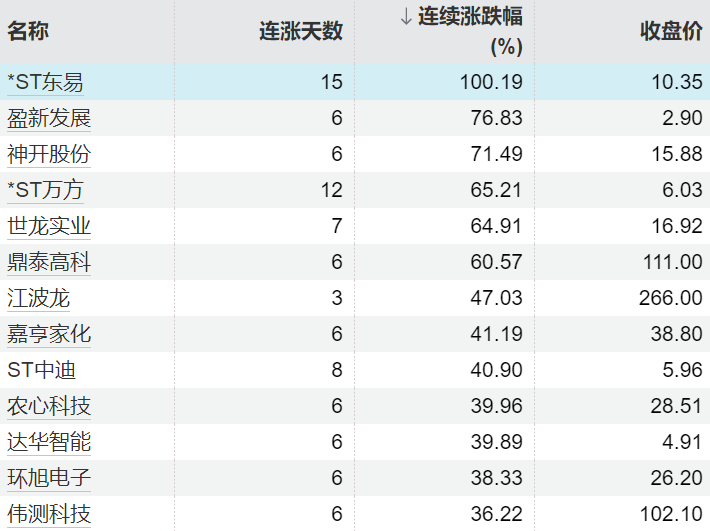The height and width of the screenshot is (531, 710).
Task: Select the 神开股份 stock name
Action: point(49,154)
